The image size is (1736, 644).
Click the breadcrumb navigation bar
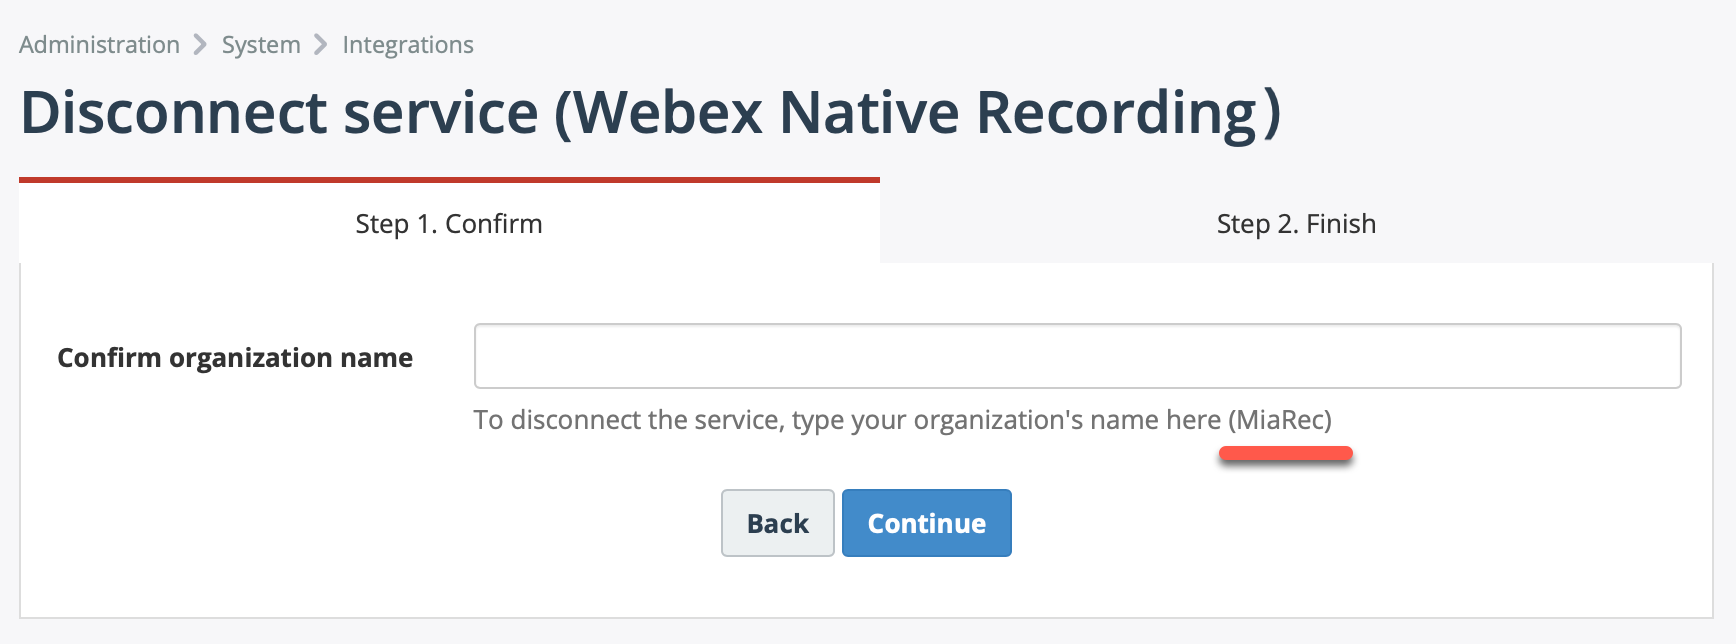click(x=246, y=44)
